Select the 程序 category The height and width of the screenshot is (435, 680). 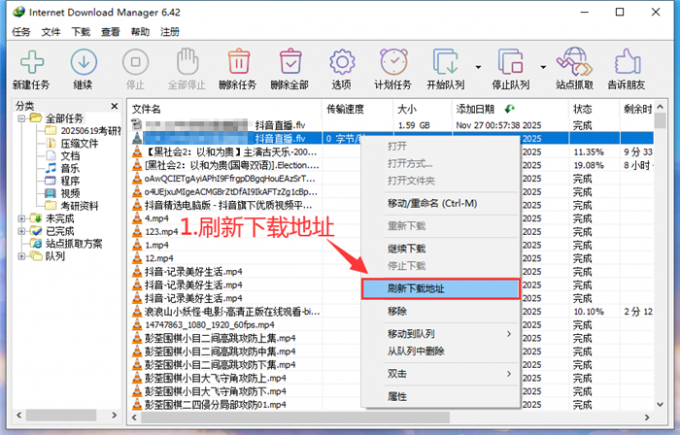click(x=70, y=181)
